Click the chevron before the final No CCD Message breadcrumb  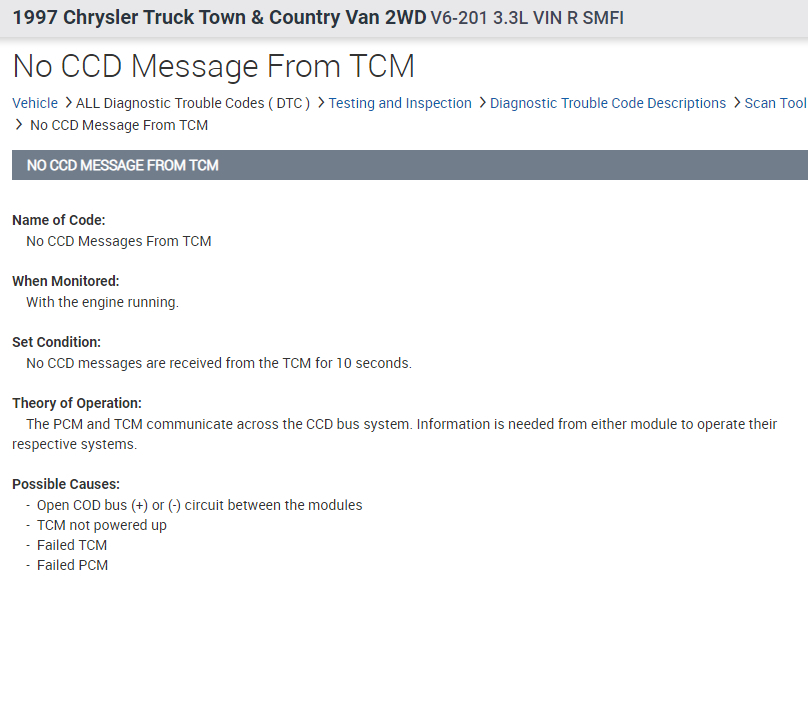coord(19,125)
